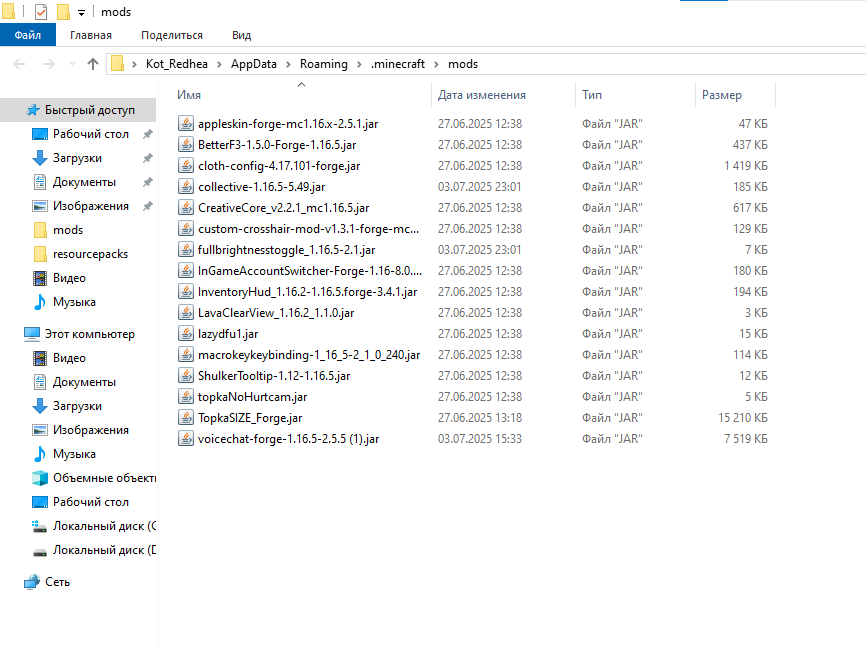The height and width of the screenshot is (647, 866).
Task: Select the BetterF3-1.5.0-Forge-1.16.5.jar file icon
Action: [186, 144]
